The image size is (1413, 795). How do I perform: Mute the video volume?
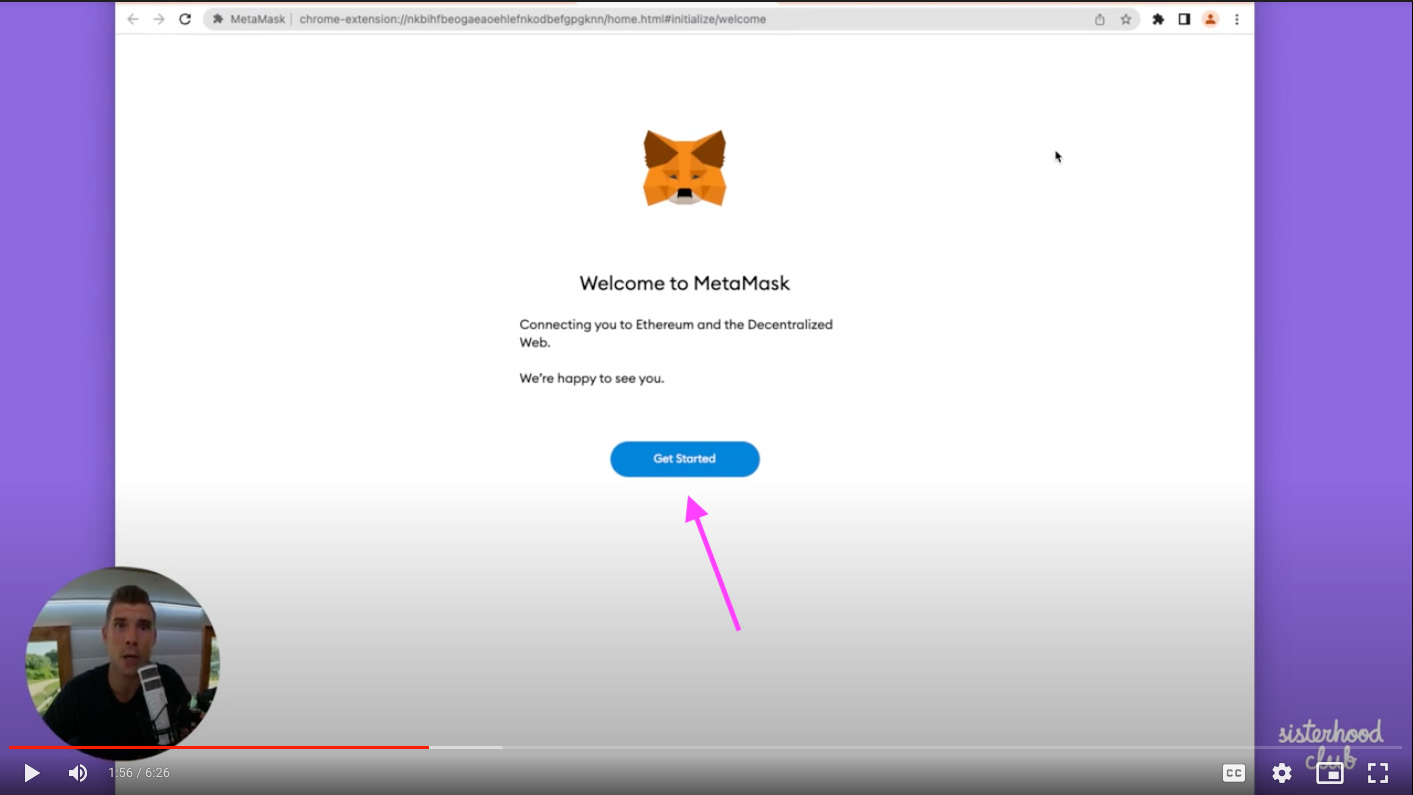(x=78, y=773)
